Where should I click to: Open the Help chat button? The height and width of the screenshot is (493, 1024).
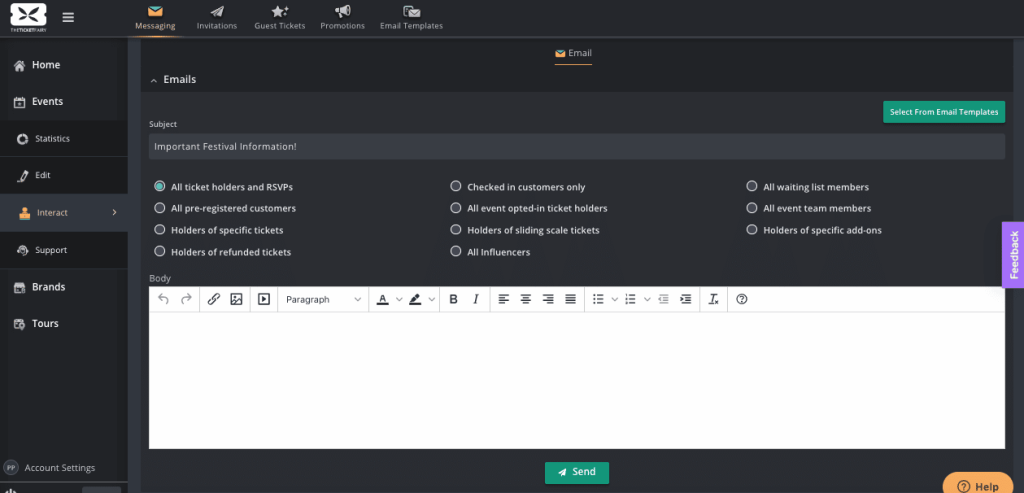978,485
